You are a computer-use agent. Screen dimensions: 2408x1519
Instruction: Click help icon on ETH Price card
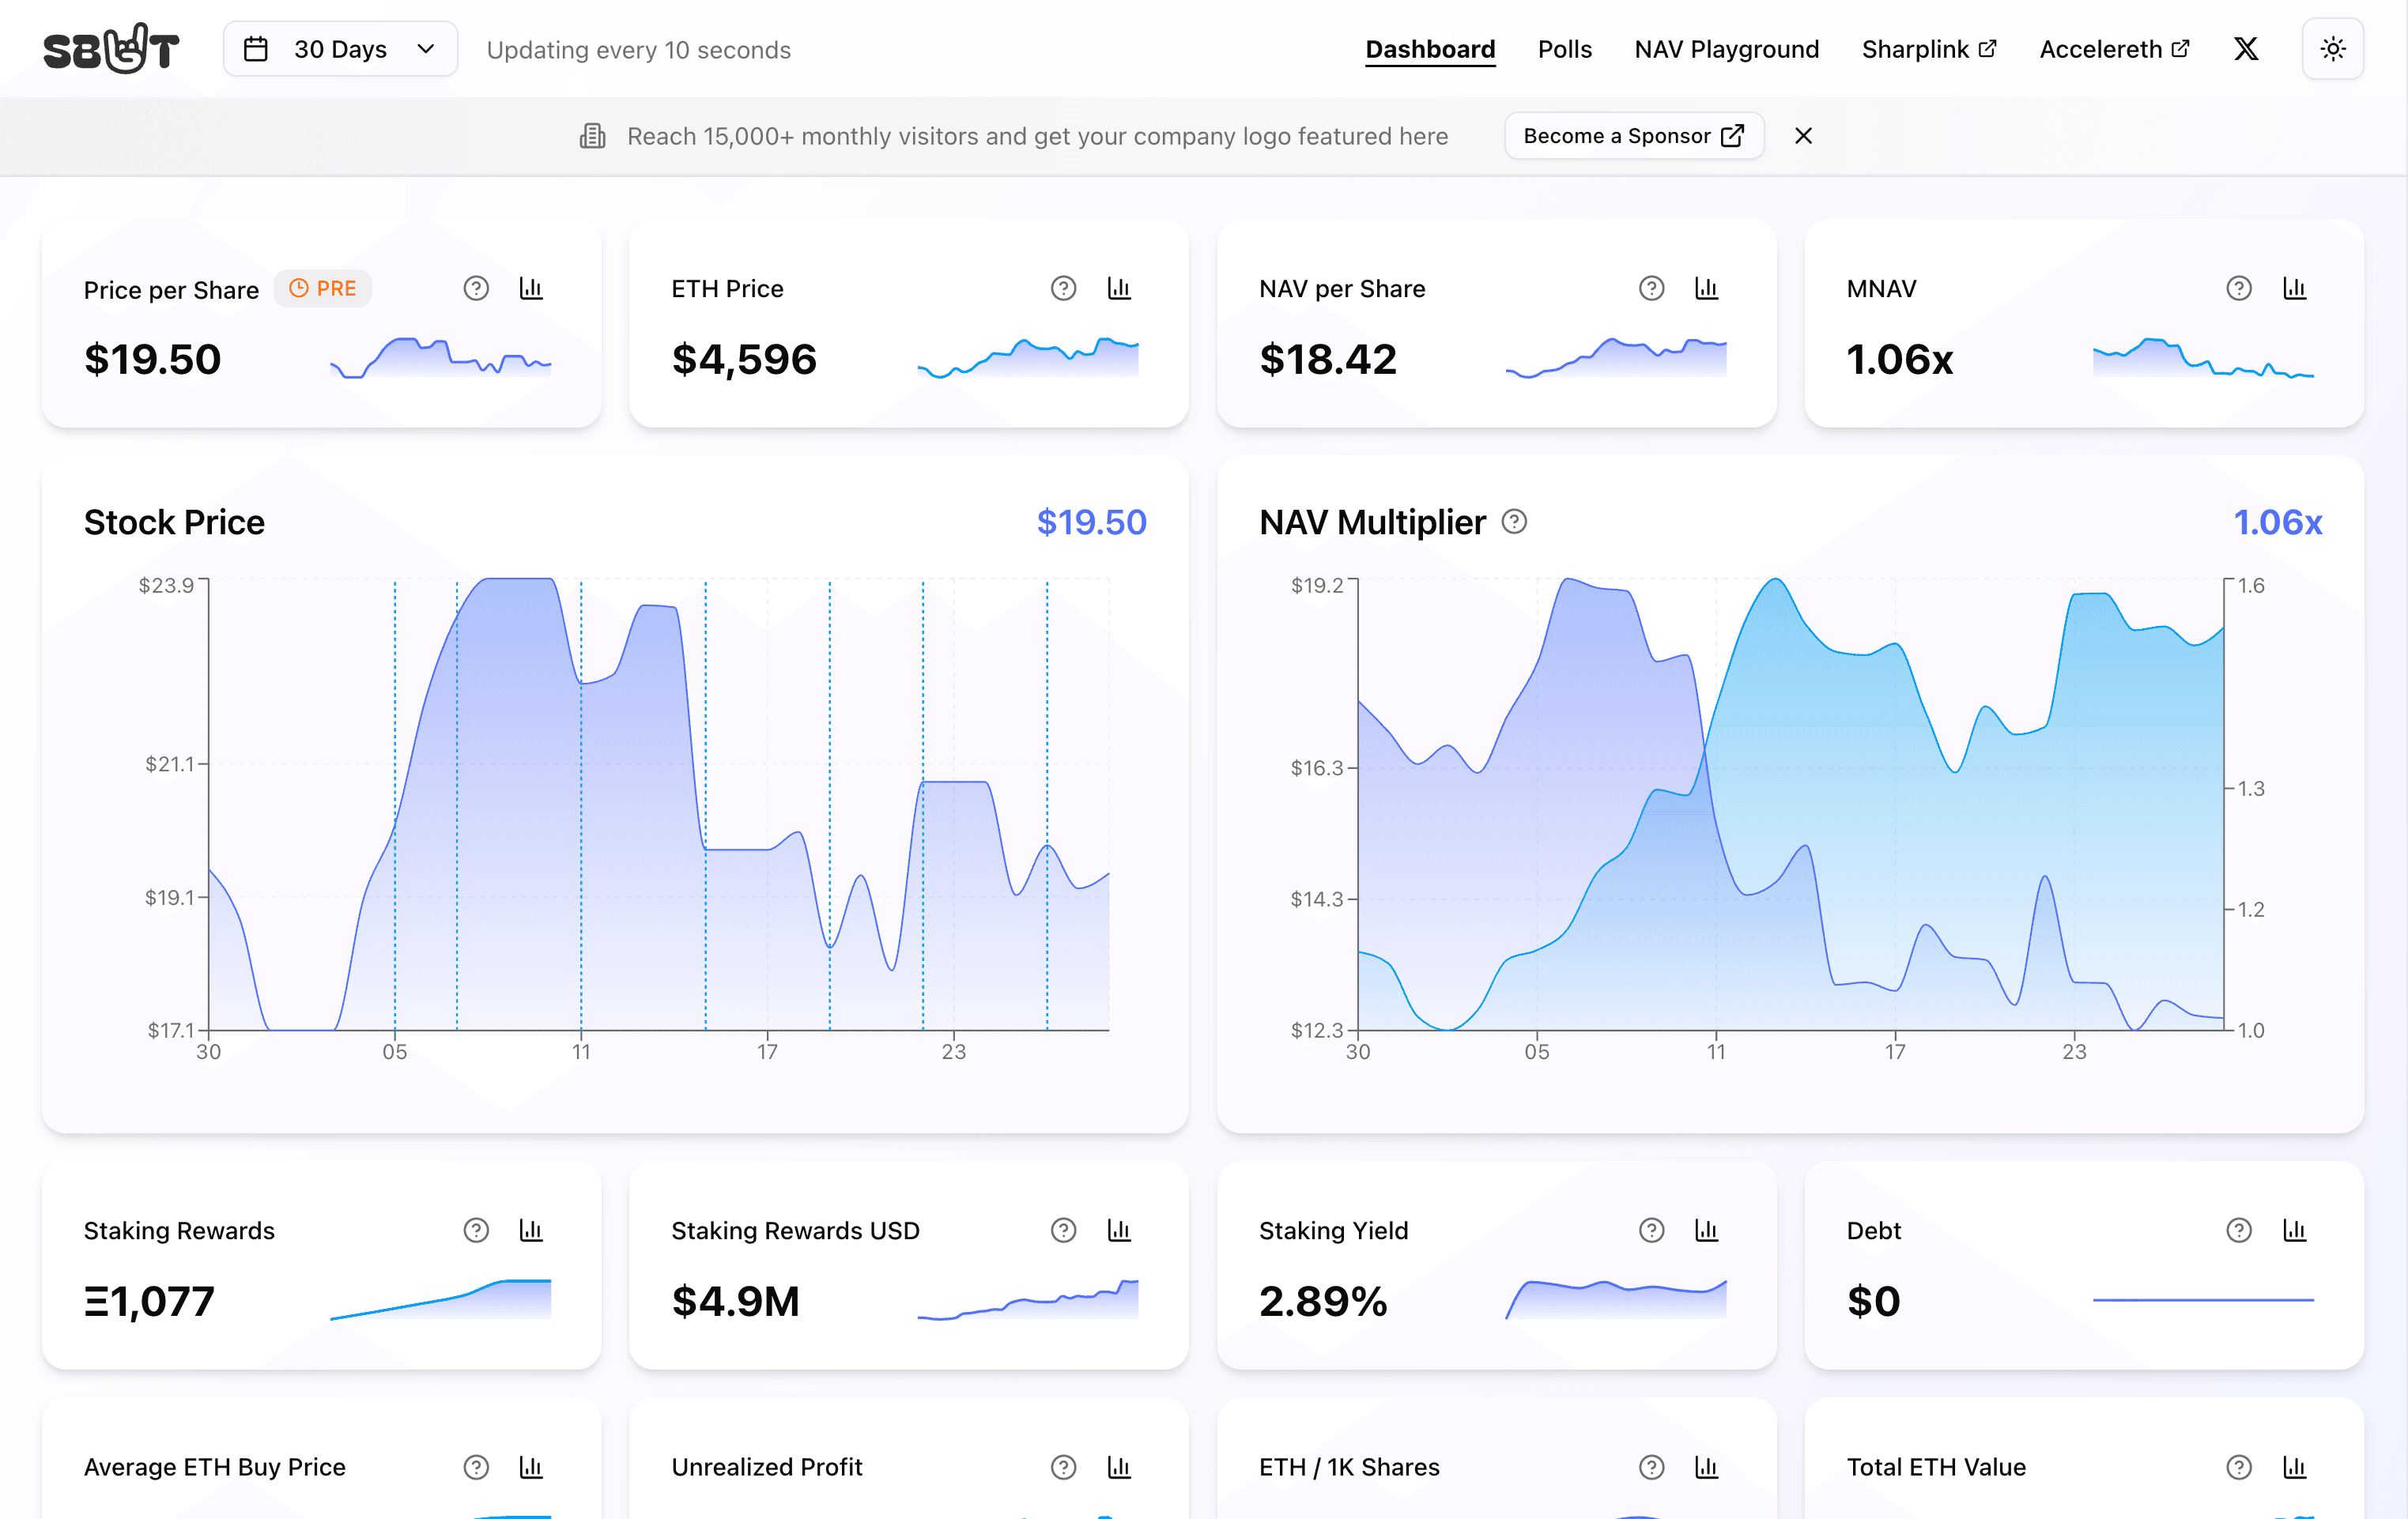click(1063, 289)
